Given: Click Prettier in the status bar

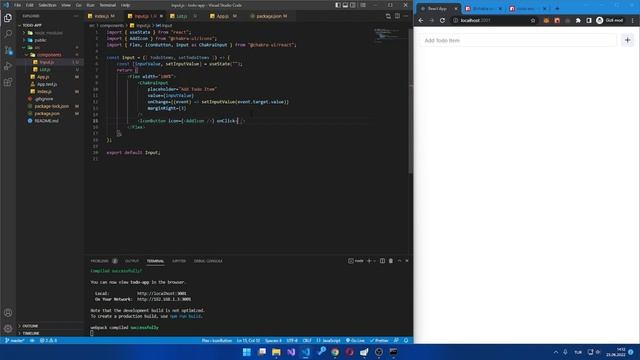Looking at the screenshot, I should coord(379,340).
